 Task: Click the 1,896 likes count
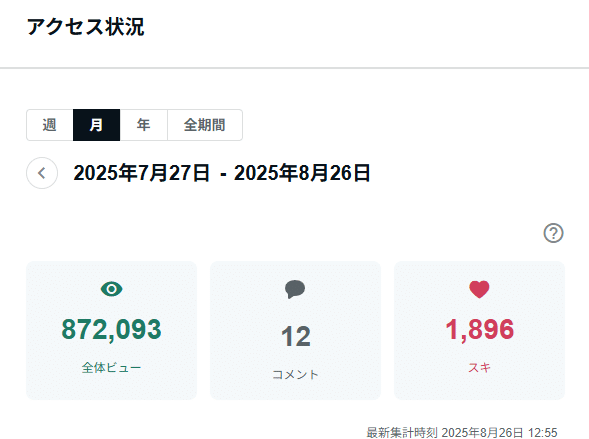(x=479, y=329)
